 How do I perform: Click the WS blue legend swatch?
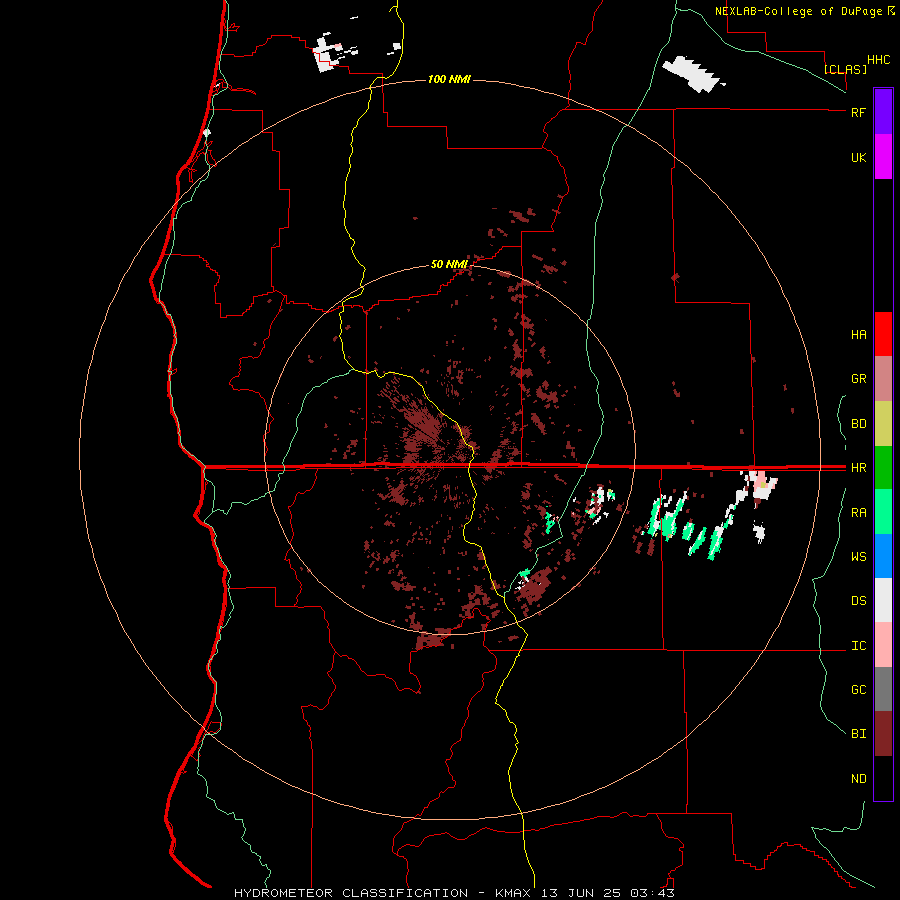pyautogui.click(x=883, y=556)
